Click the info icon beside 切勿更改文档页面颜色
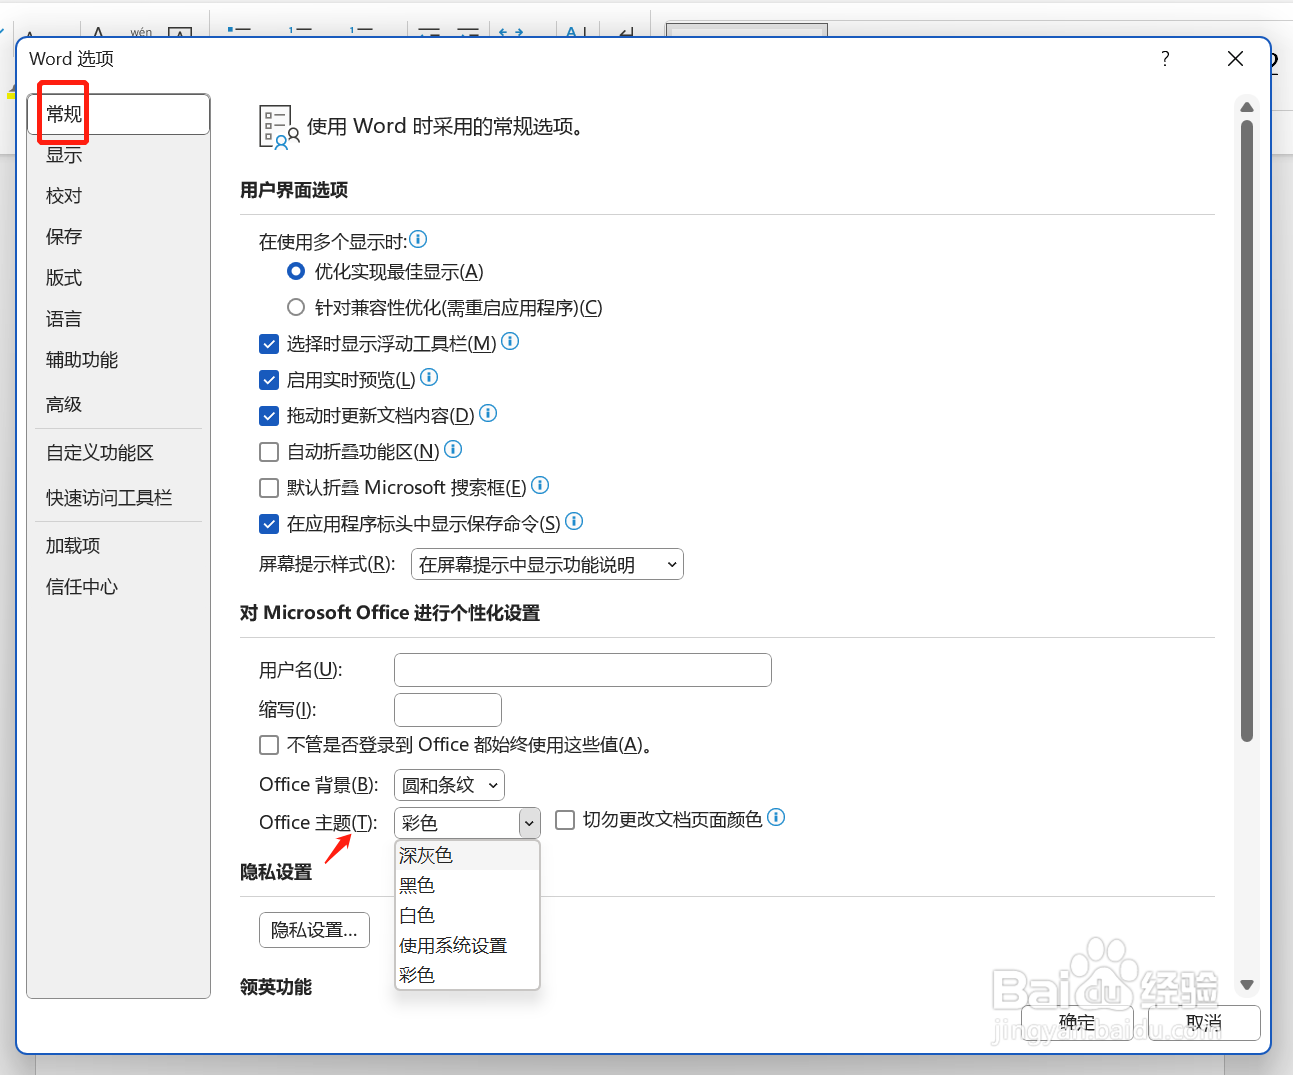The image size is (1293, 1075). (x=776, y=818)
